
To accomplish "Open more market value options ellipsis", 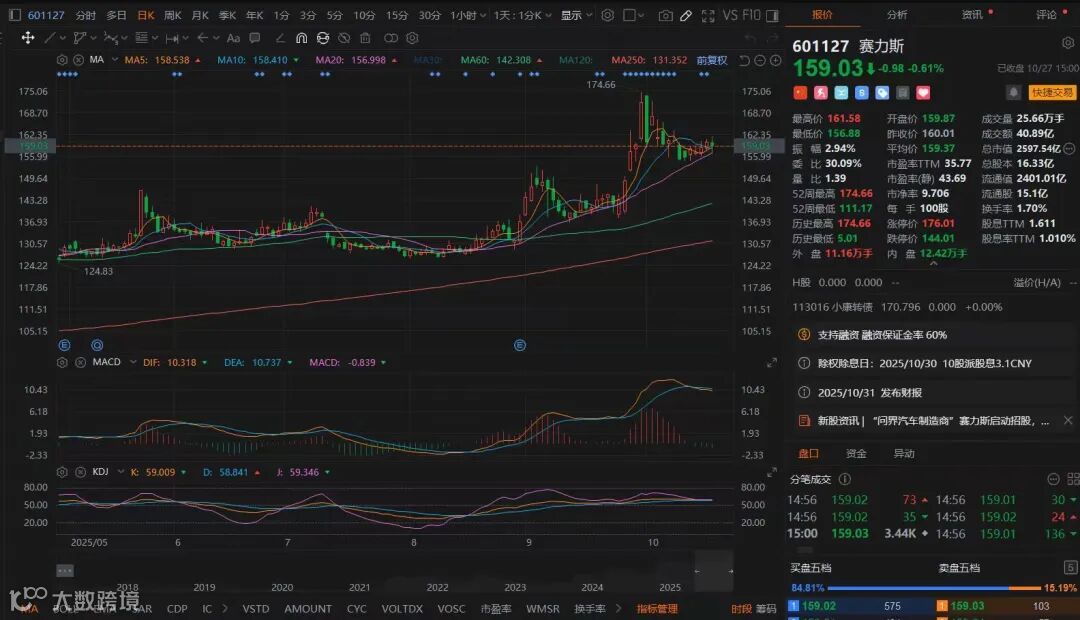I will [1069, 148].
